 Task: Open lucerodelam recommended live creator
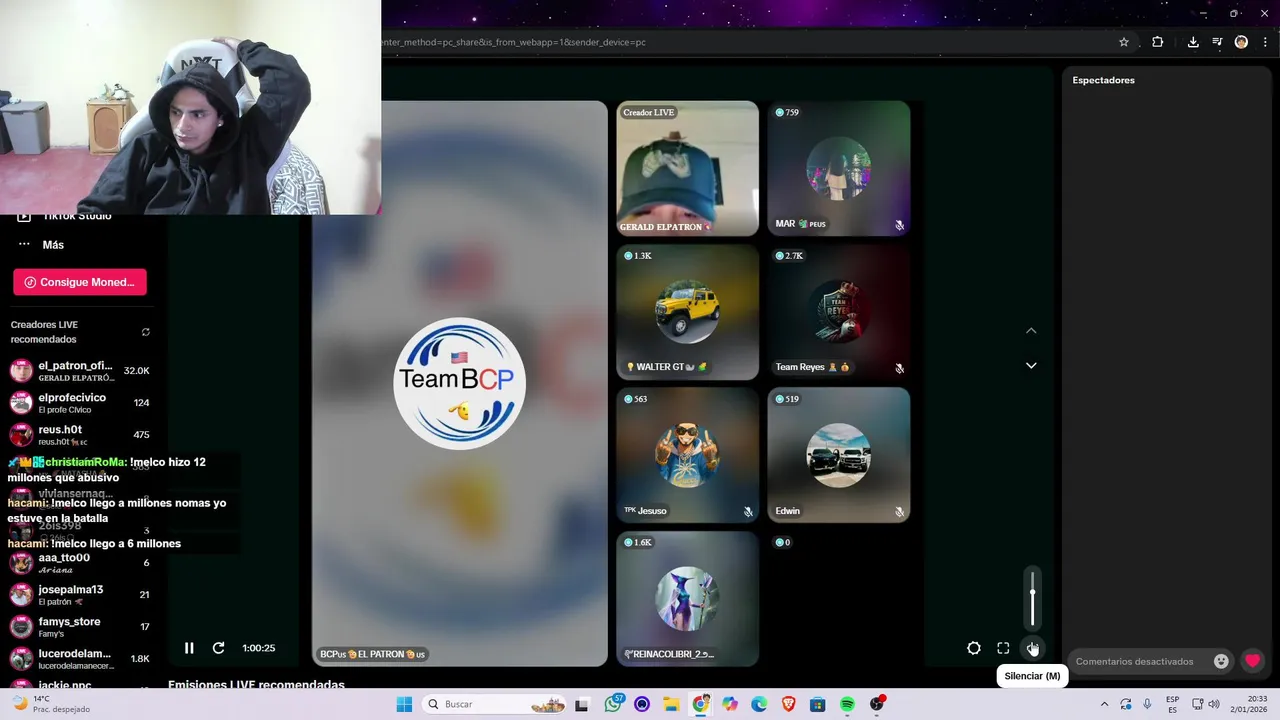click(x=80, y=659)
